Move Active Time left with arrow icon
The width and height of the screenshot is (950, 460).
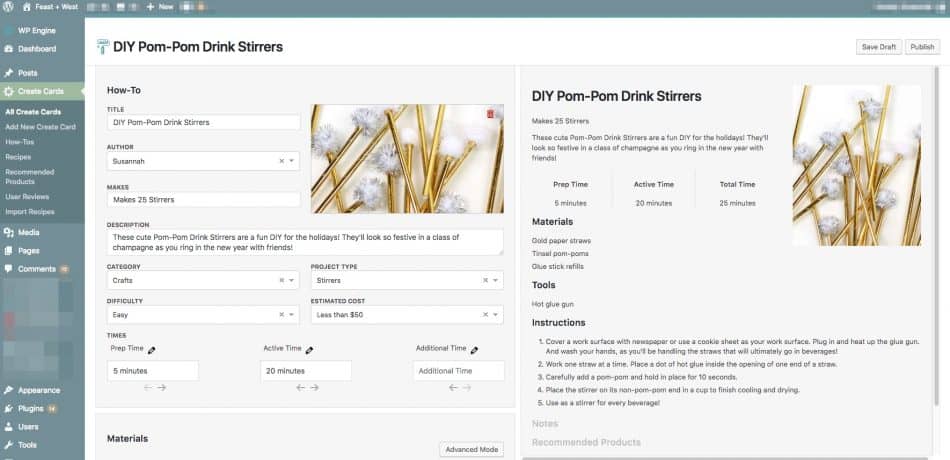300,387
